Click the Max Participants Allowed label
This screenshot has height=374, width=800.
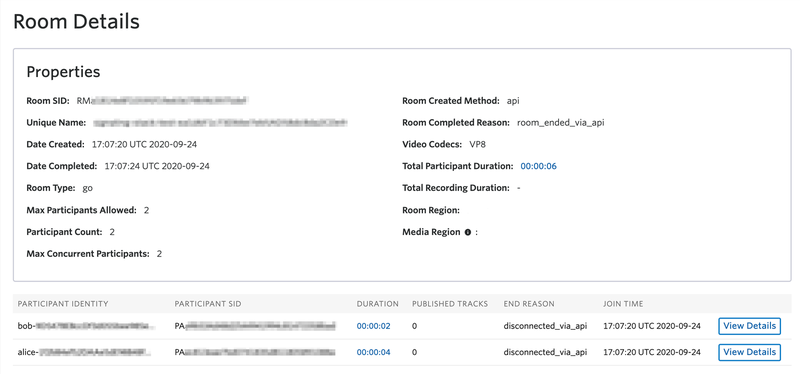click(x=82, y=210)
